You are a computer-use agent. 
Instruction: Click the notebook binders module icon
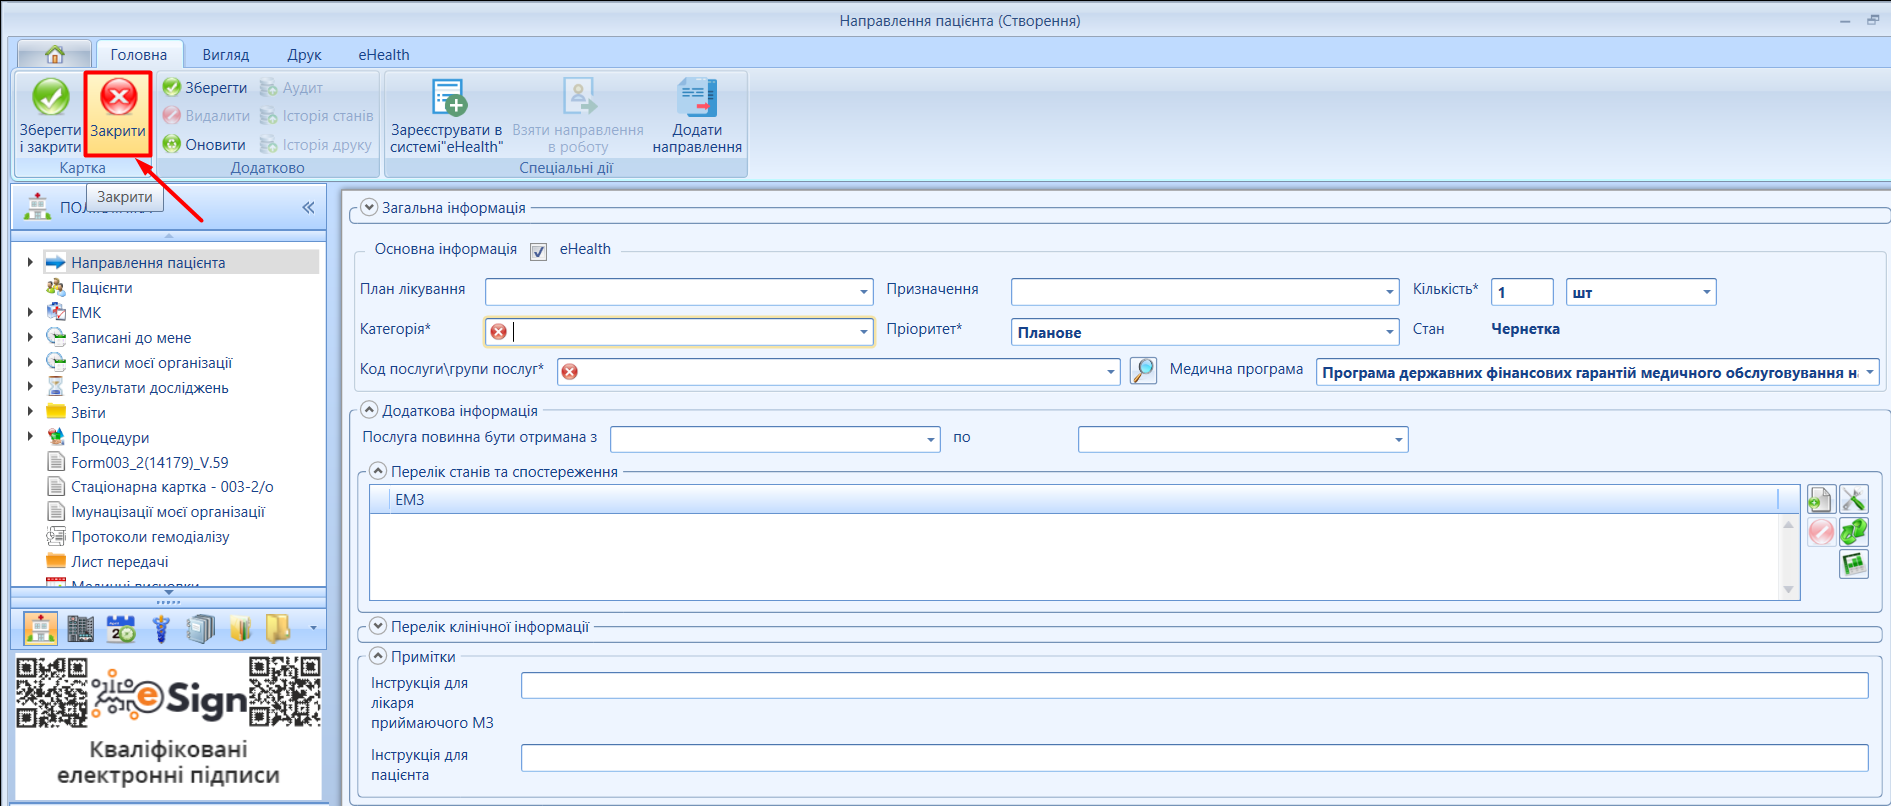point(200,628)
